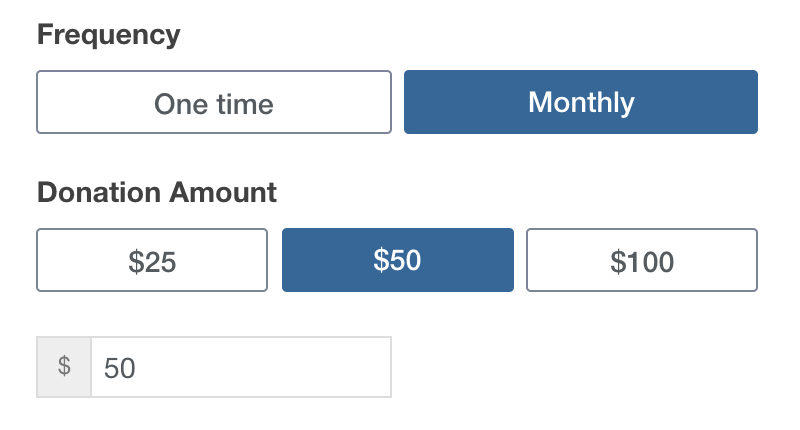Select the One time frequency option
This screenshot has width=800, height=430.
point(213,102)
